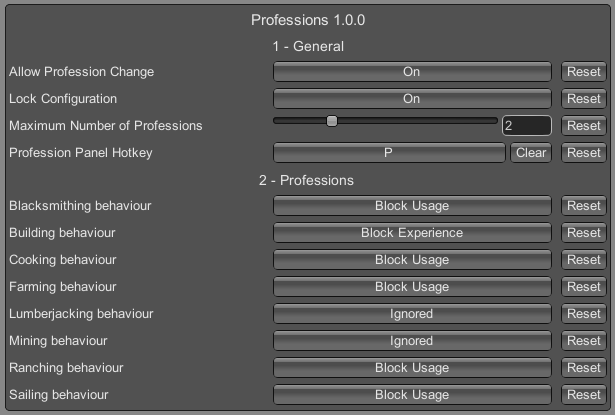This screenshot has height=415, width=615.
Task: Click the Maximum Number of Professions label
Action: [106, 126]
